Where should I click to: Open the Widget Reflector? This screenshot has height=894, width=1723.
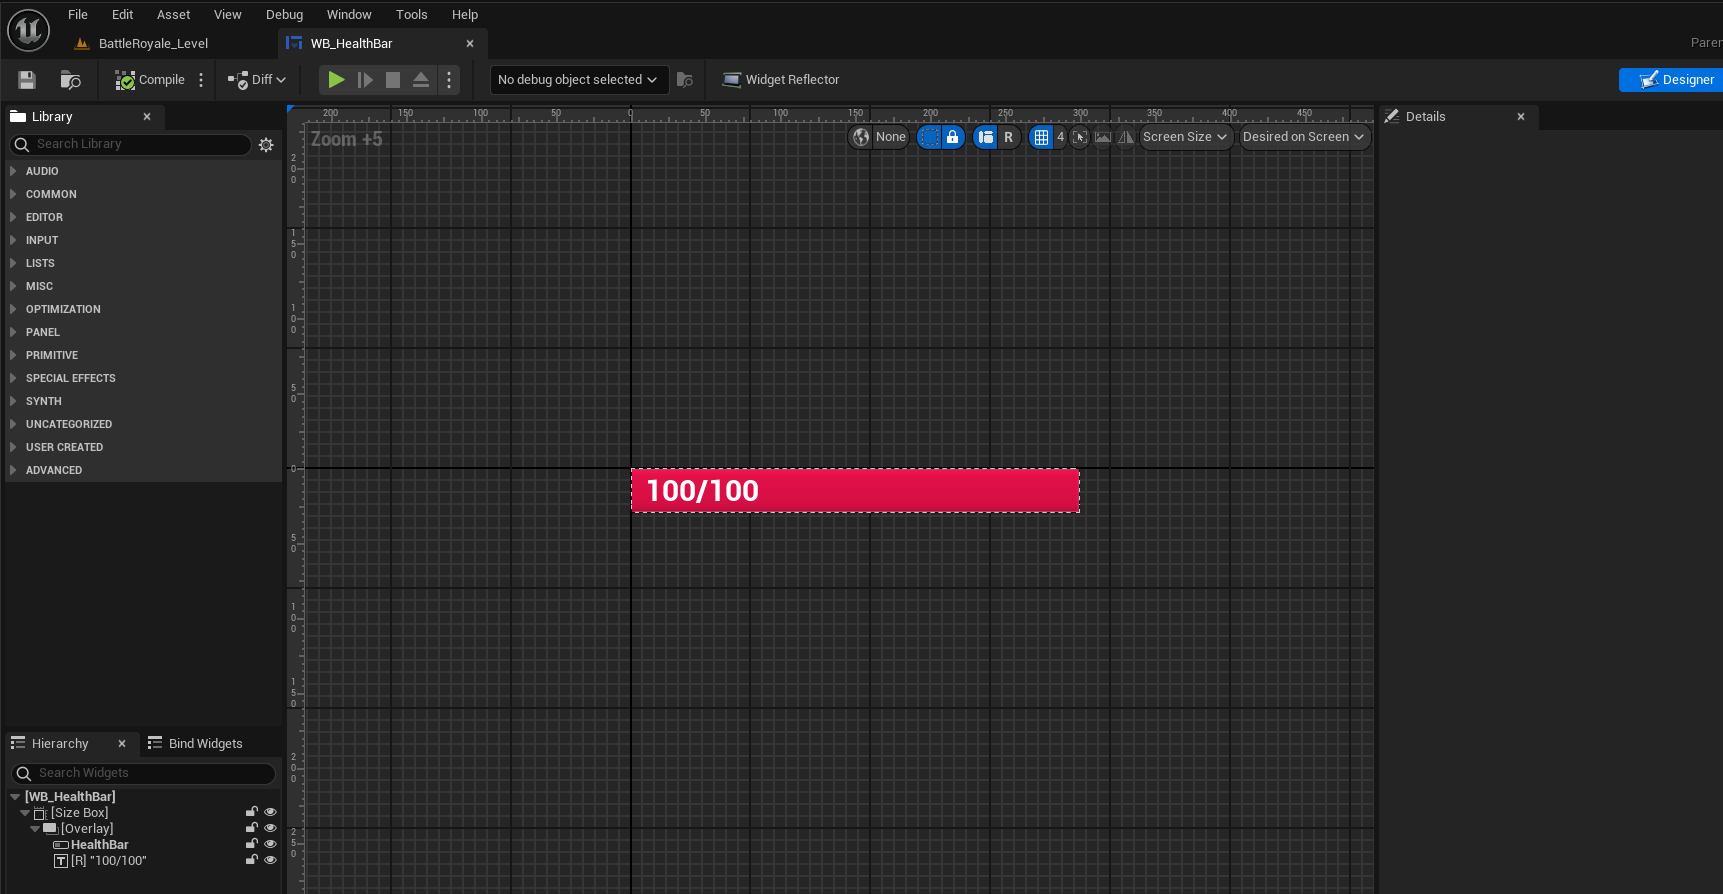click(x=781, y=80)
